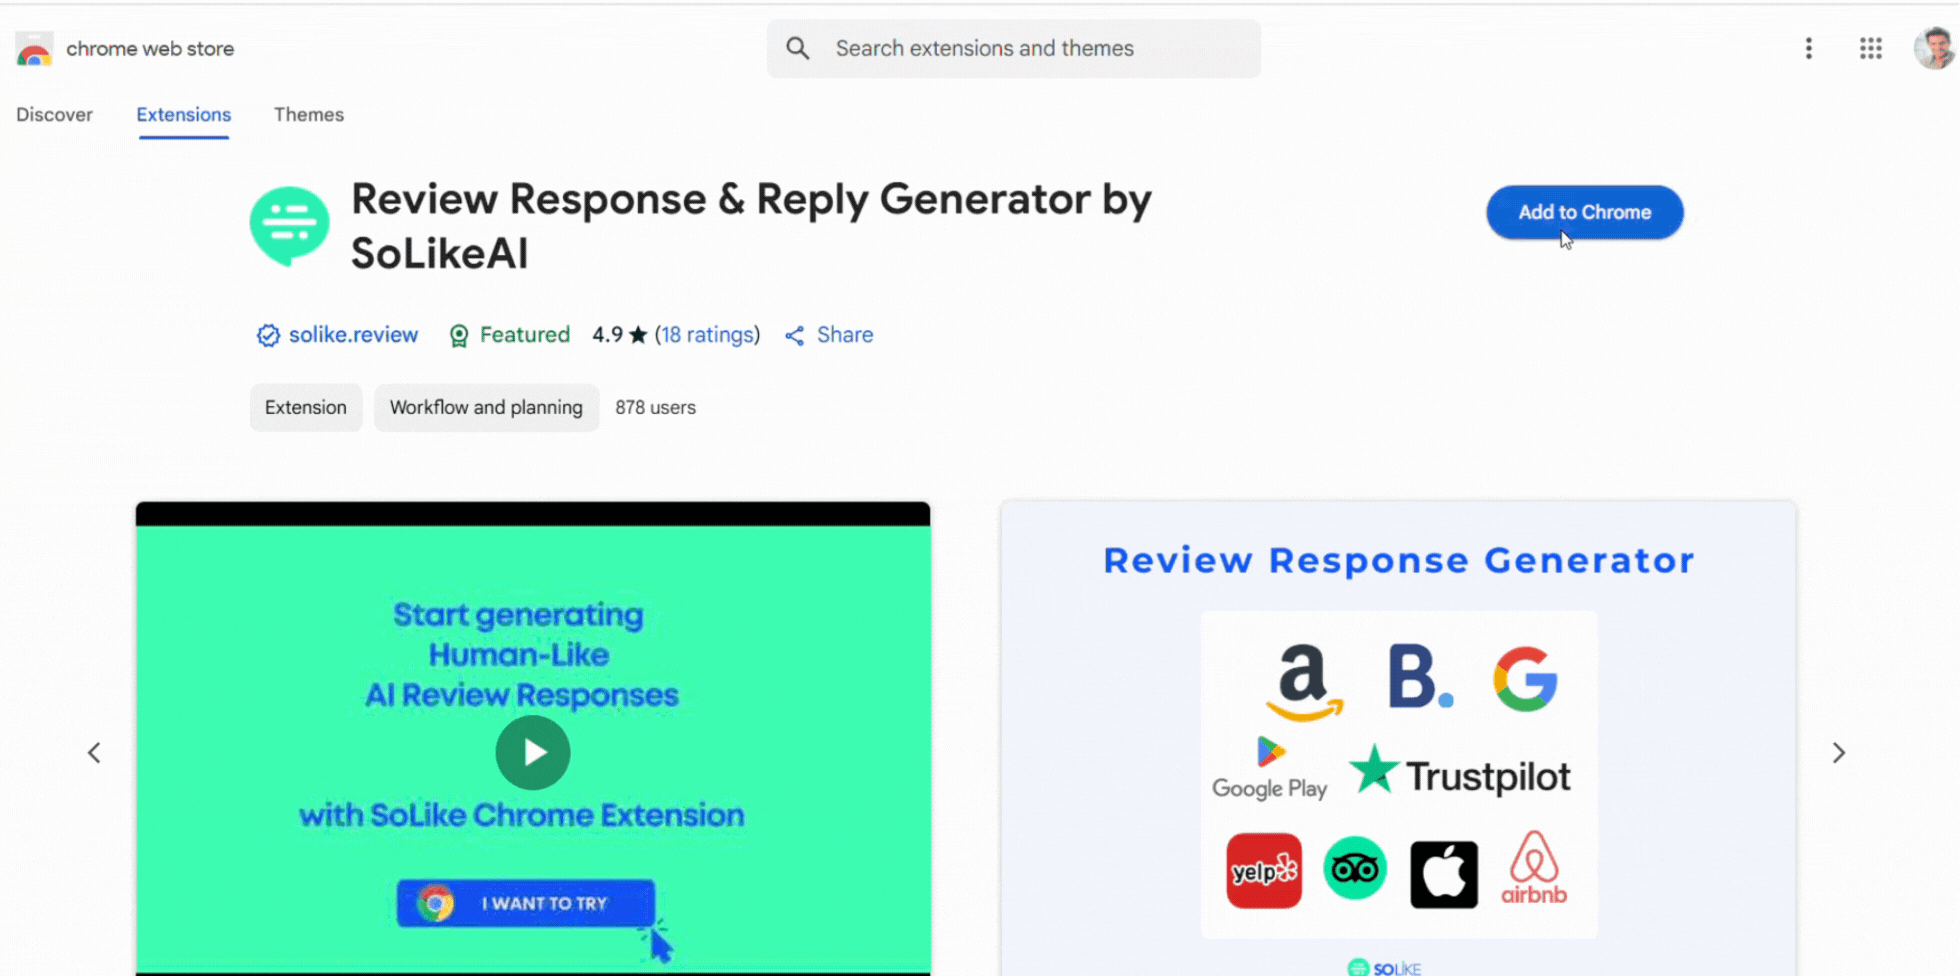Click the extension title heading

pyautogui.click(x=751, y=226)
